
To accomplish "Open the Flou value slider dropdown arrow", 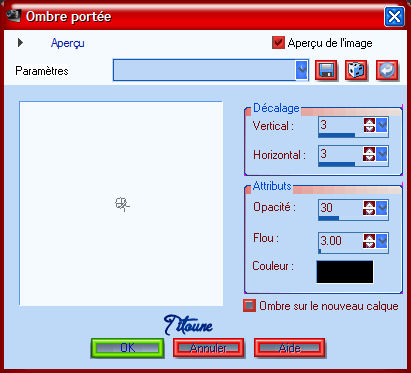I will click(382, 241).
